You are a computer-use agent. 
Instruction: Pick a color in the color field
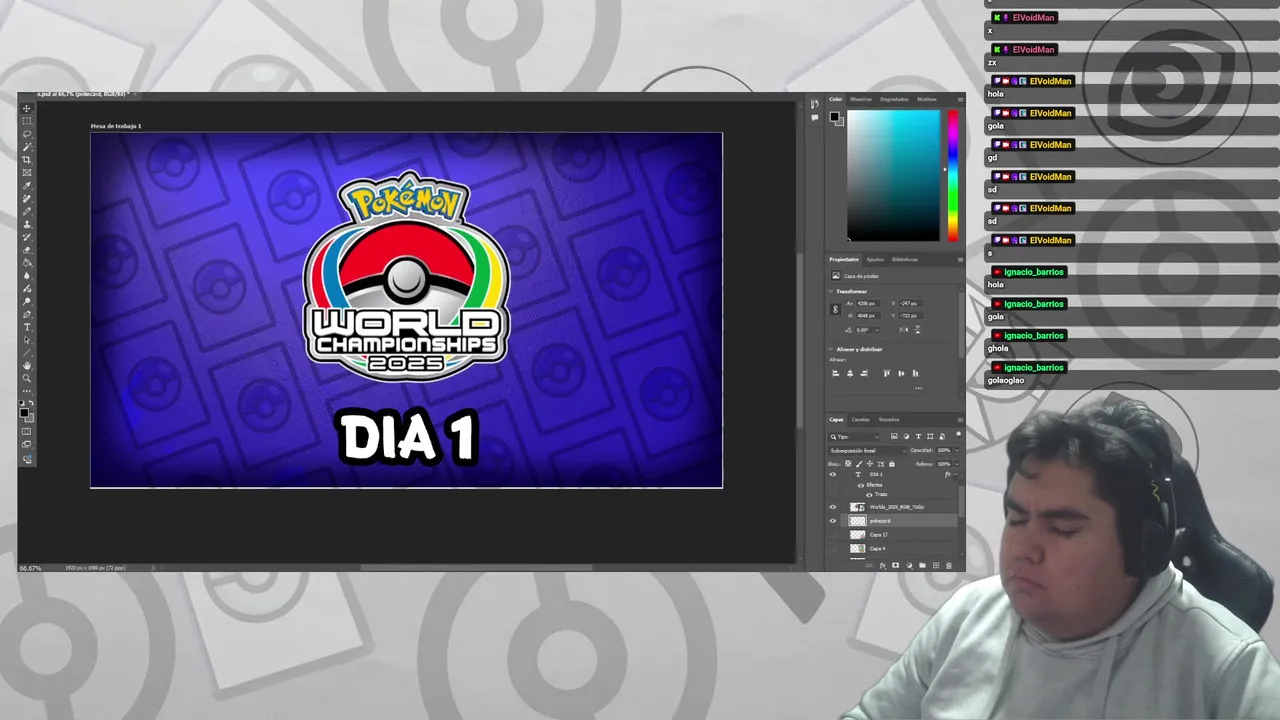point(893,175)
